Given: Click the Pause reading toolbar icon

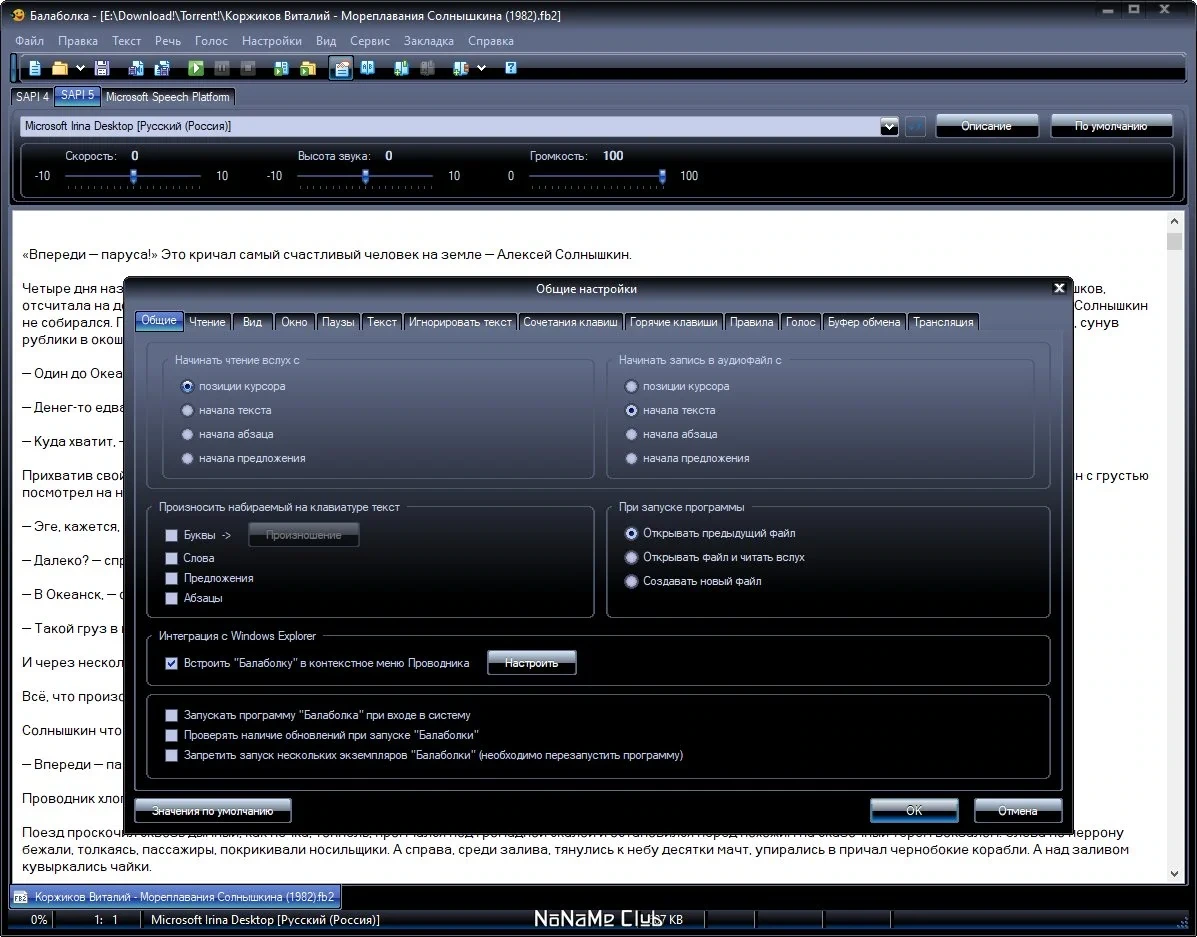Looking at the screenshot, I should tap(221, 69).
